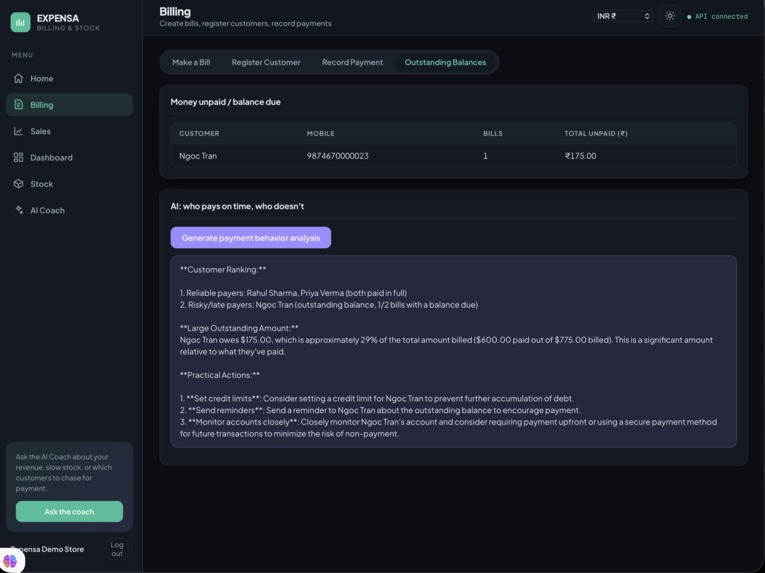The image size is (765, 573).
Task: Click the Dashboard grid icon
Action: point(19,157)
